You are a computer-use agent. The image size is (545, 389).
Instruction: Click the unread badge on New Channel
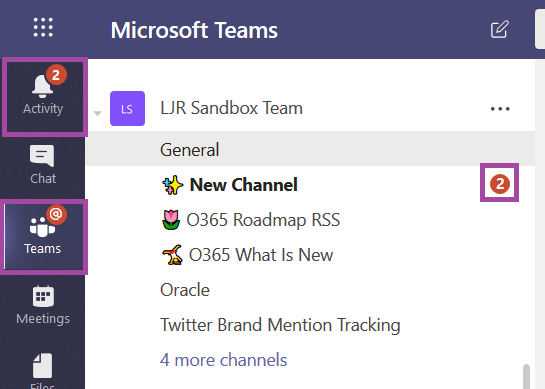(500, 184)
